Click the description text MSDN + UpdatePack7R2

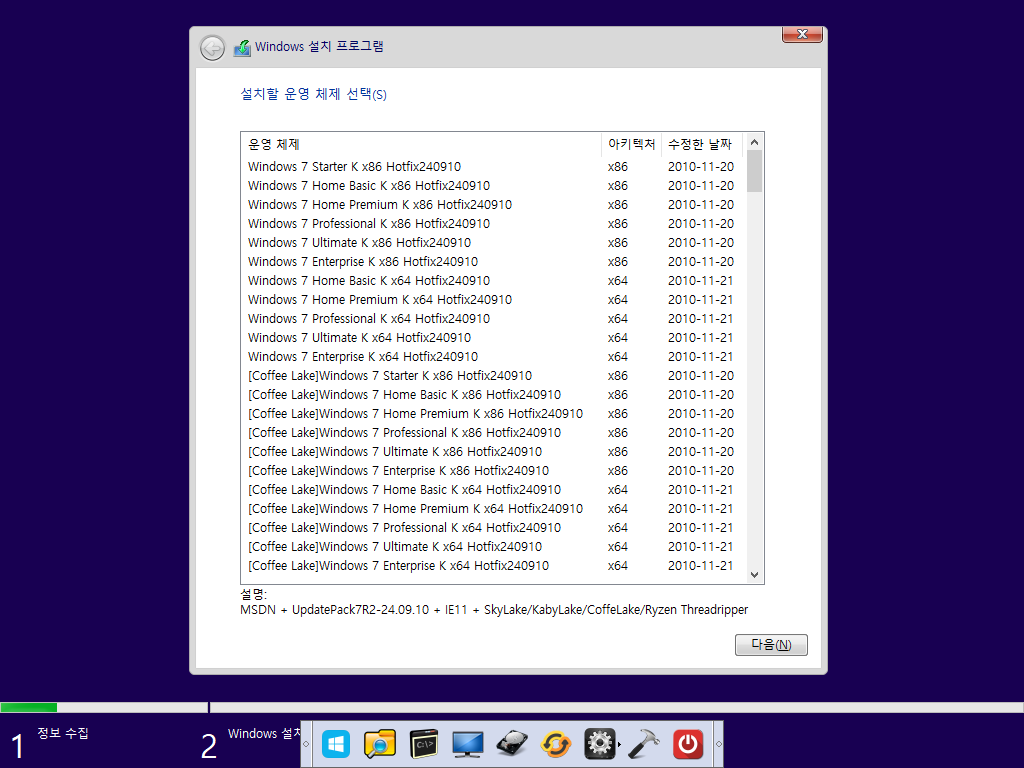tap(494, 609)
